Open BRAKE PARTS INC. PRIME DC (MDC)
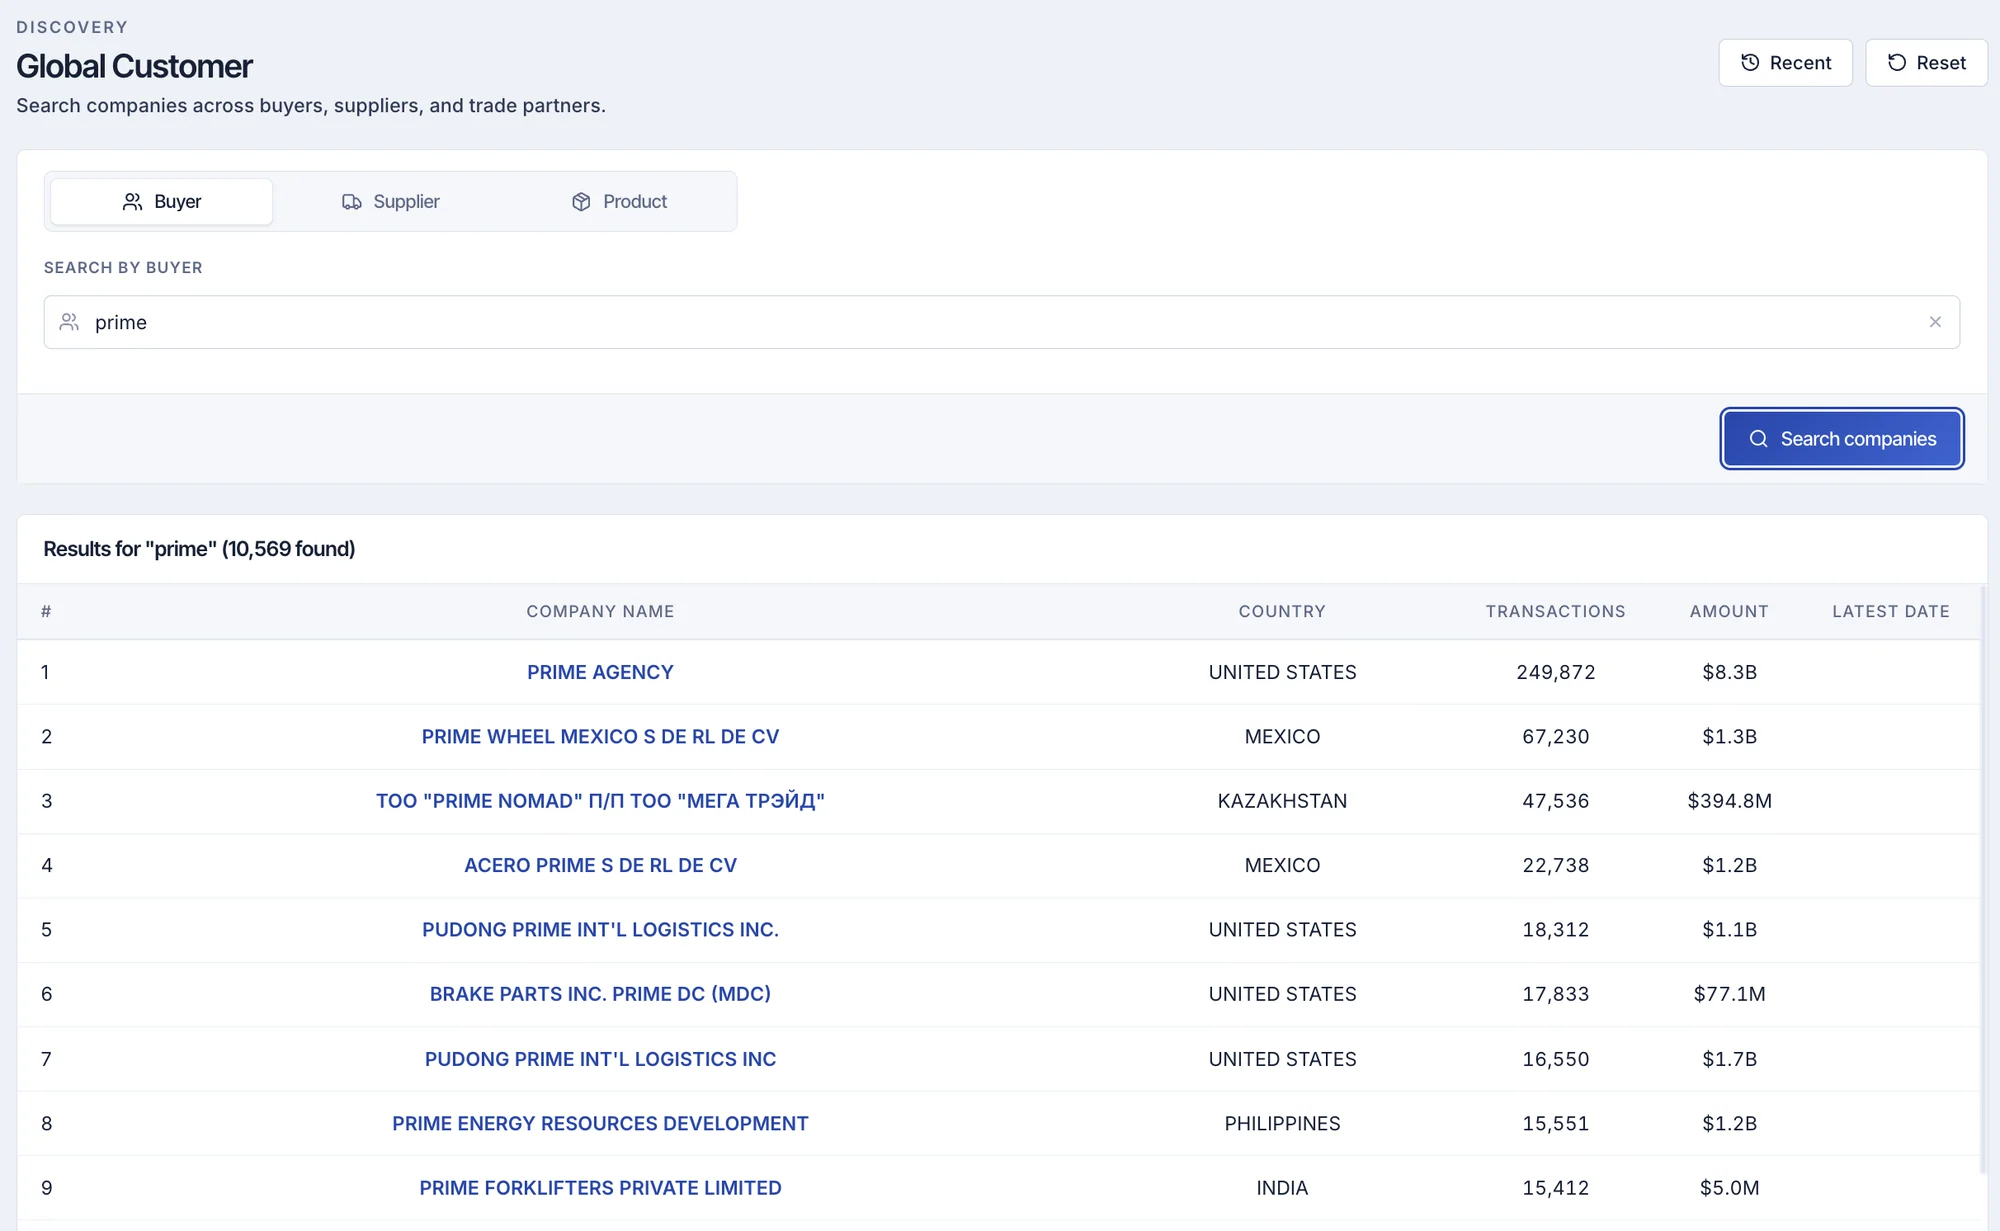Viewport: 2000px width, 1231px height. click(x=600, y=994)
